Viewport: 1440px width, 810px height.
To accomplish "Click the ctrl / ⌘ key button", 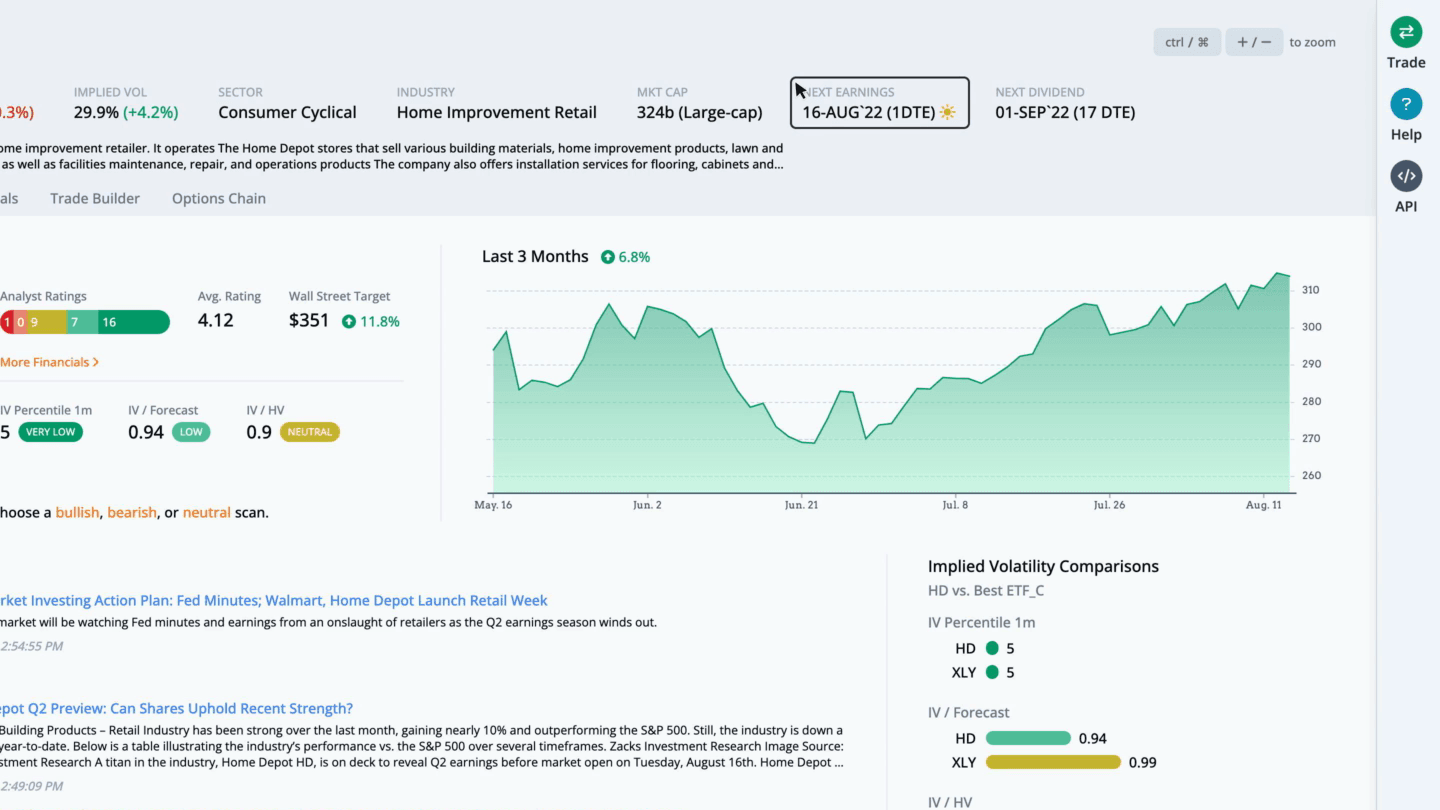I will 1187,42.
